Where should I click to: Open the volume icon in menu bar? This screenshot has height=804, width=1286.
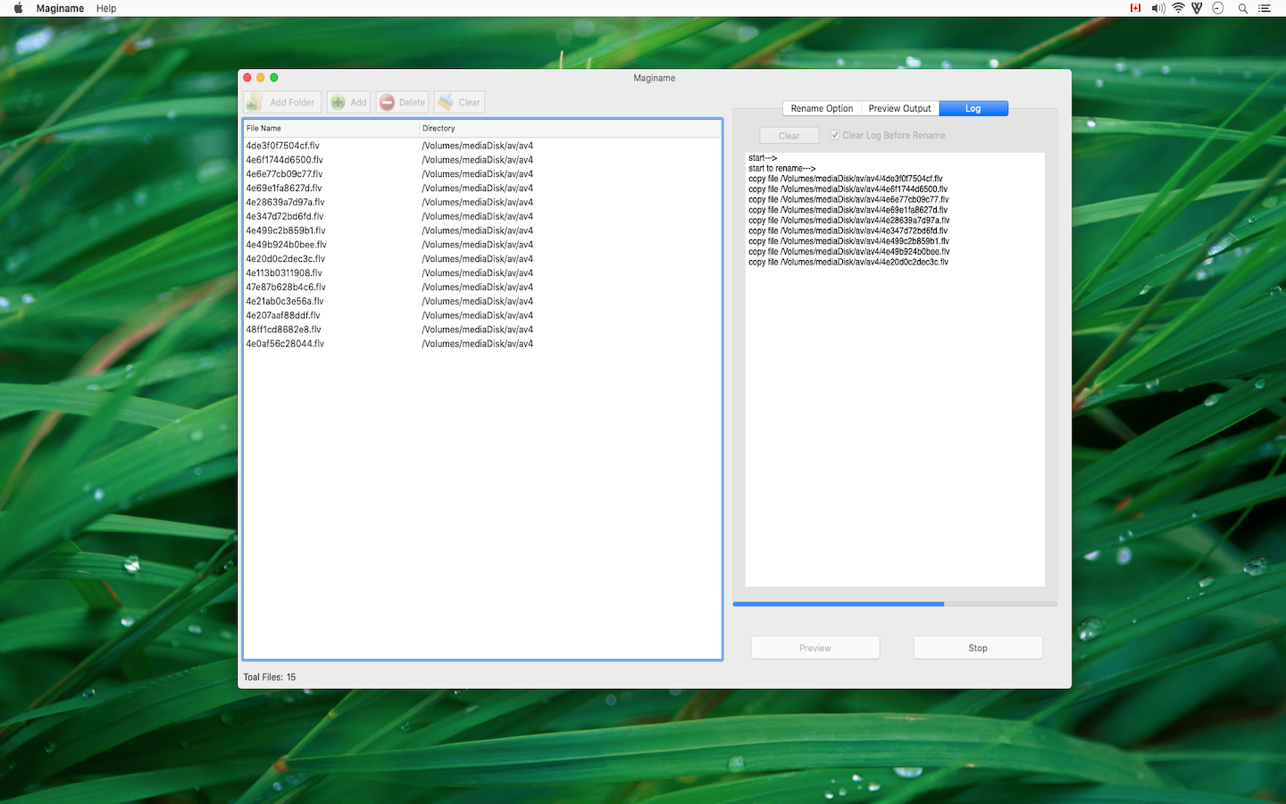1157,8
